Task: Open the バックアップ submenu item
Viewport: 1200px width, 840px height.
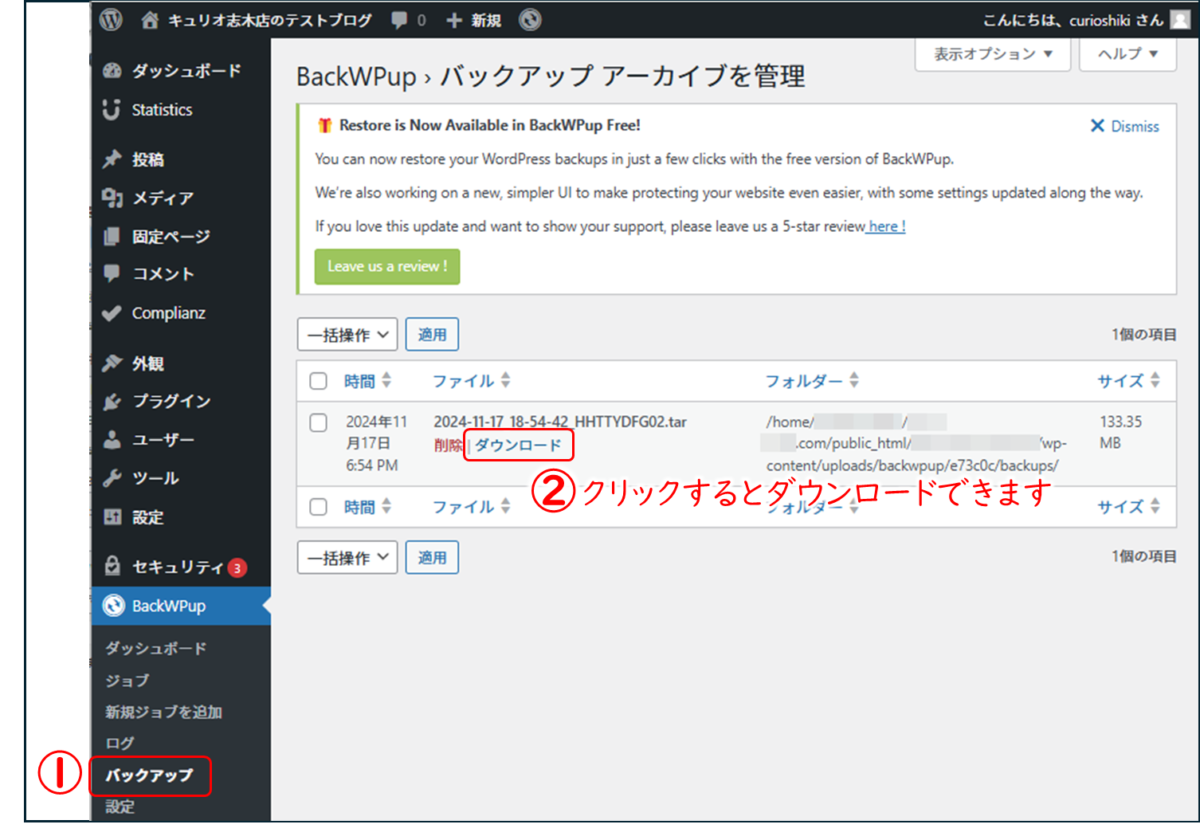Action: pos(149,775)
